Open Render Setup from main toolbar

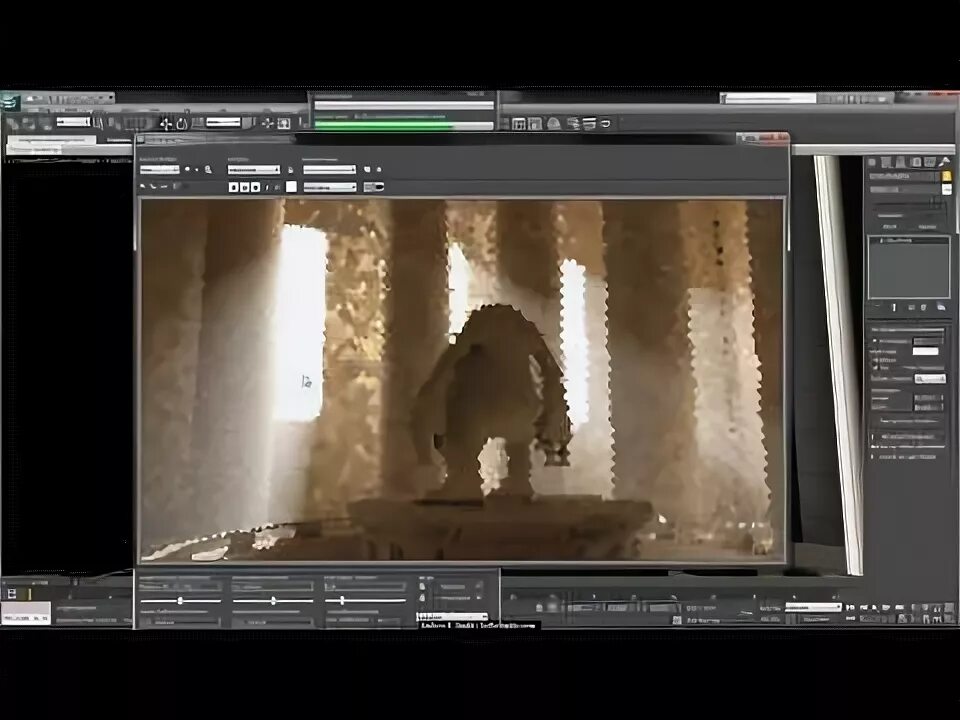573,124
